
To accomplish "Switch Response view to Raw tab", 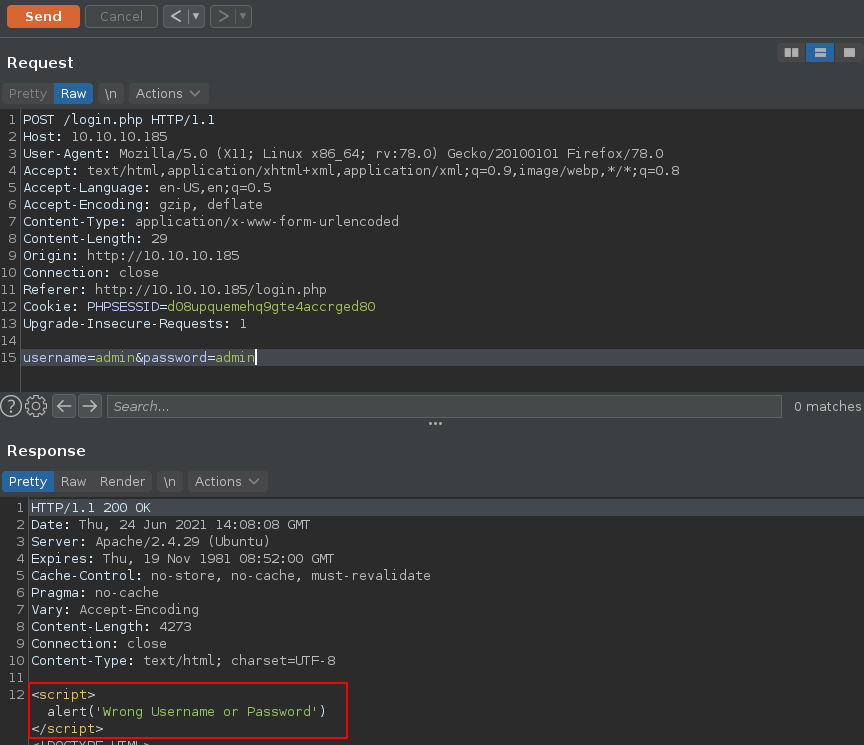I will tap(73, 481).
